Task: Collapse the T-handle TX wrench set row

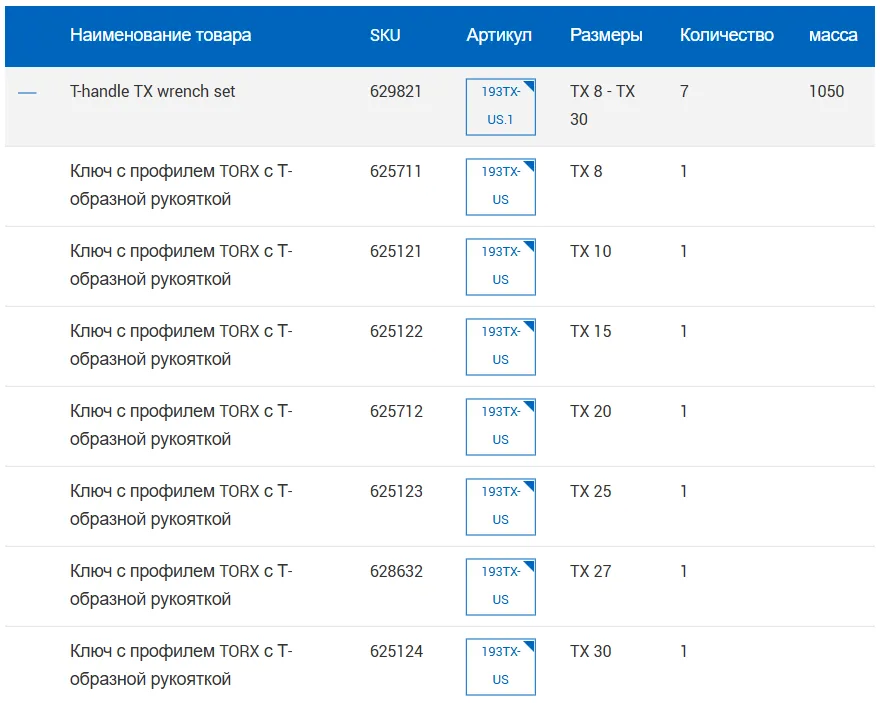Action: [27, 93]
